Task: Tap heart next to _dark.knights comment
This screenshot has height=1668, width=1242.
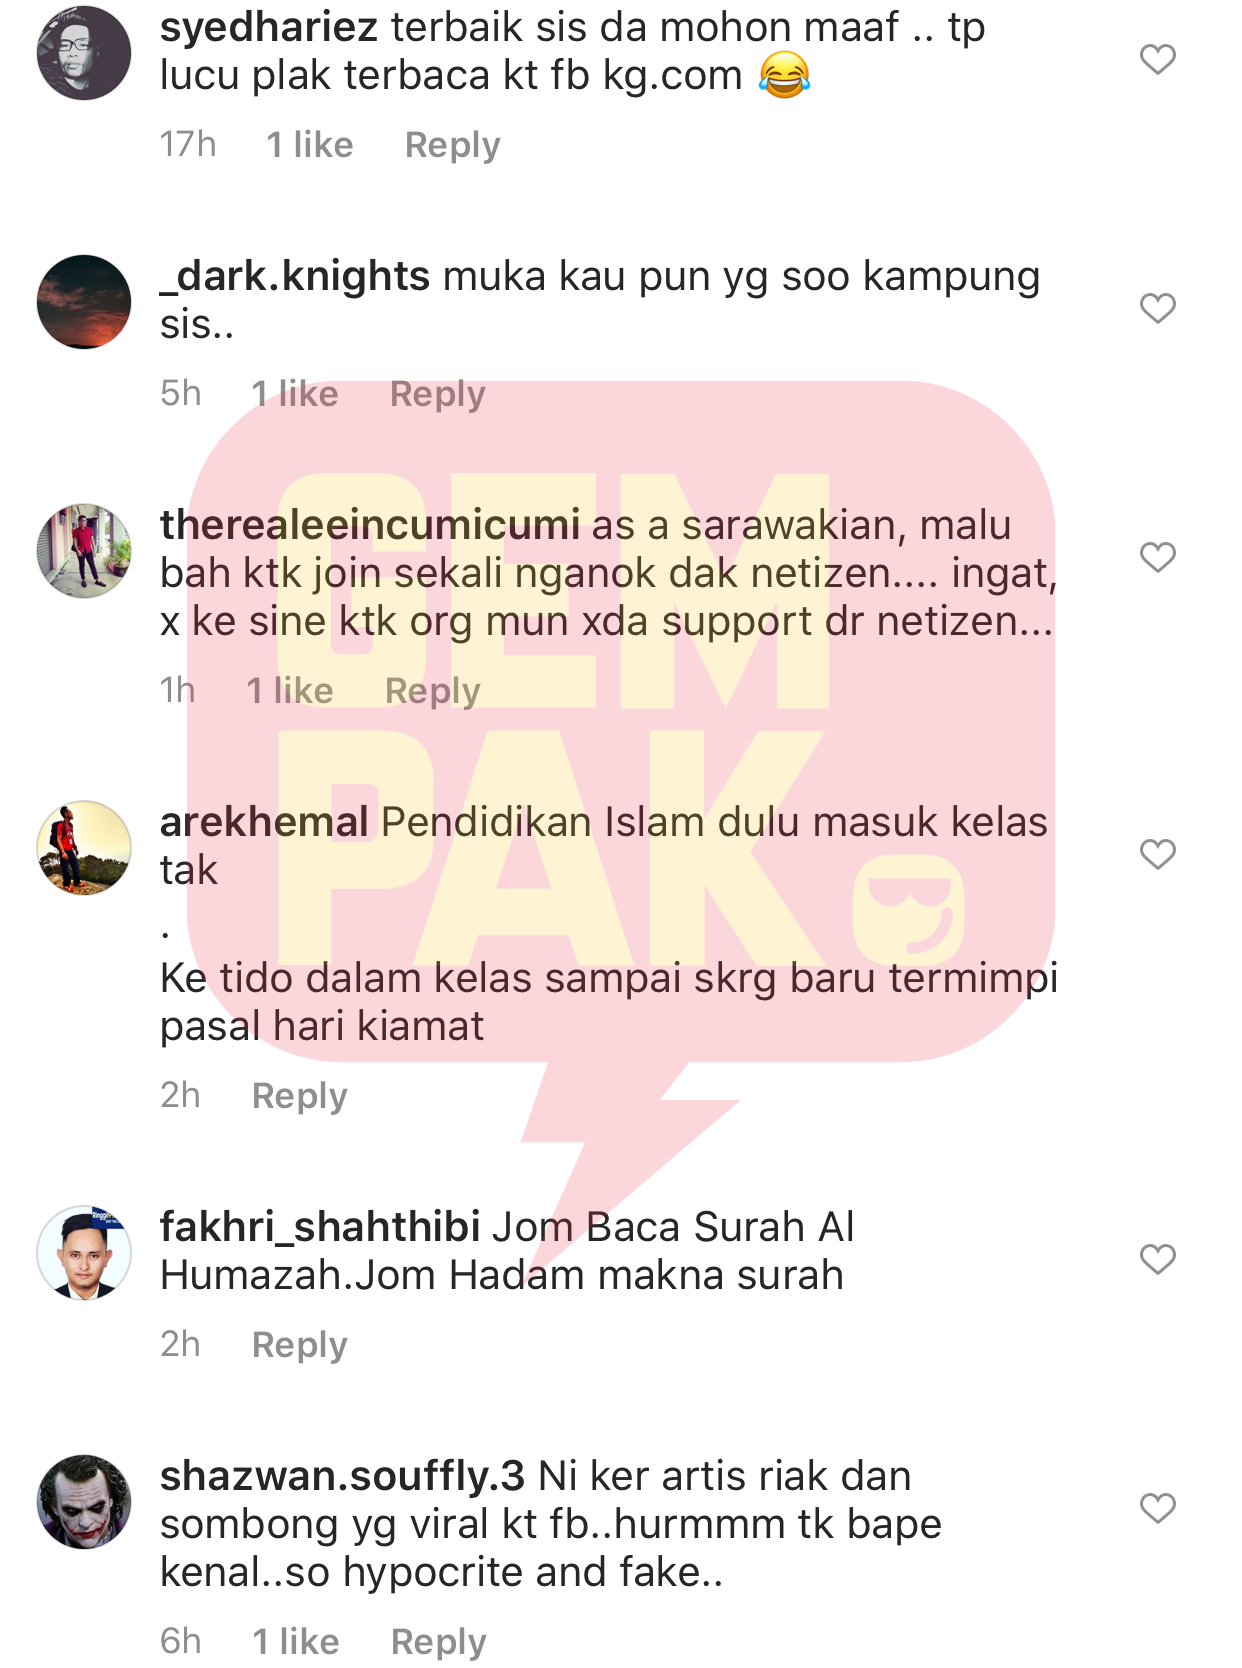Action: 1157,308
